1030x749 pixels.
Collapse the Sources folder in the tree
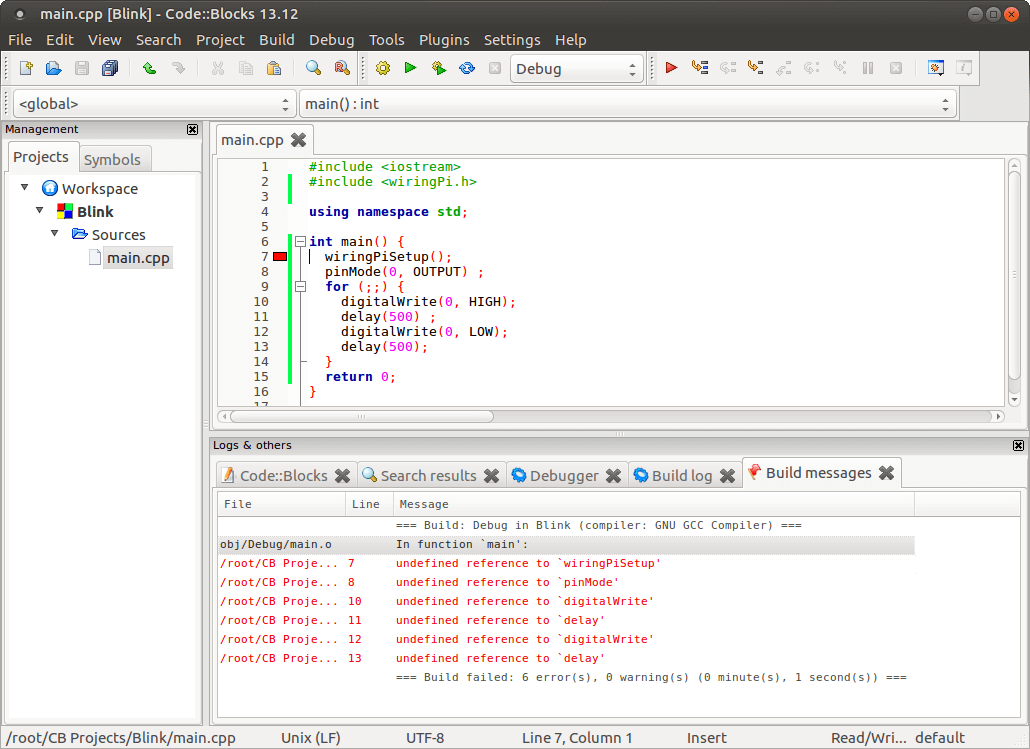click(x=55, y=233)
